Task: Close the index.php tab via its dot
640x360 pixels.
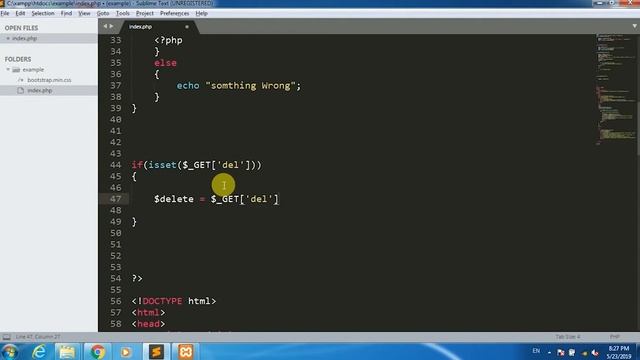Action: [x=187, y=27]
